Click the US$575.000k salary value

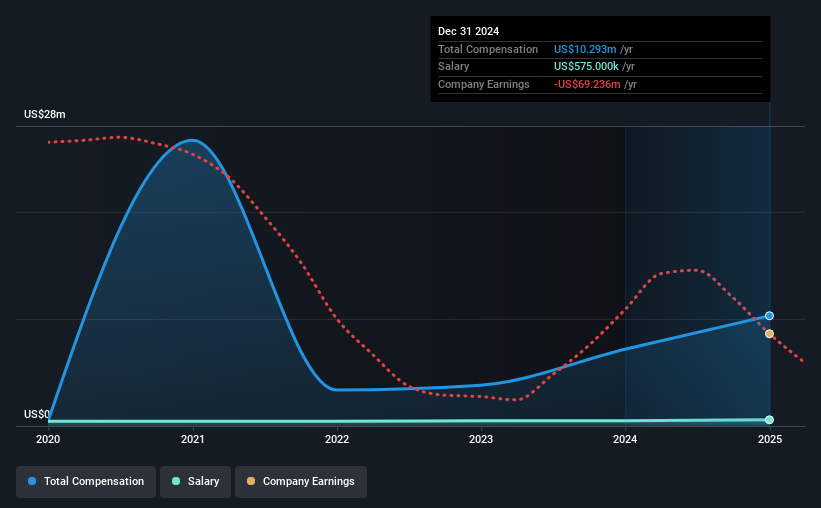click(x=586, y=67)
